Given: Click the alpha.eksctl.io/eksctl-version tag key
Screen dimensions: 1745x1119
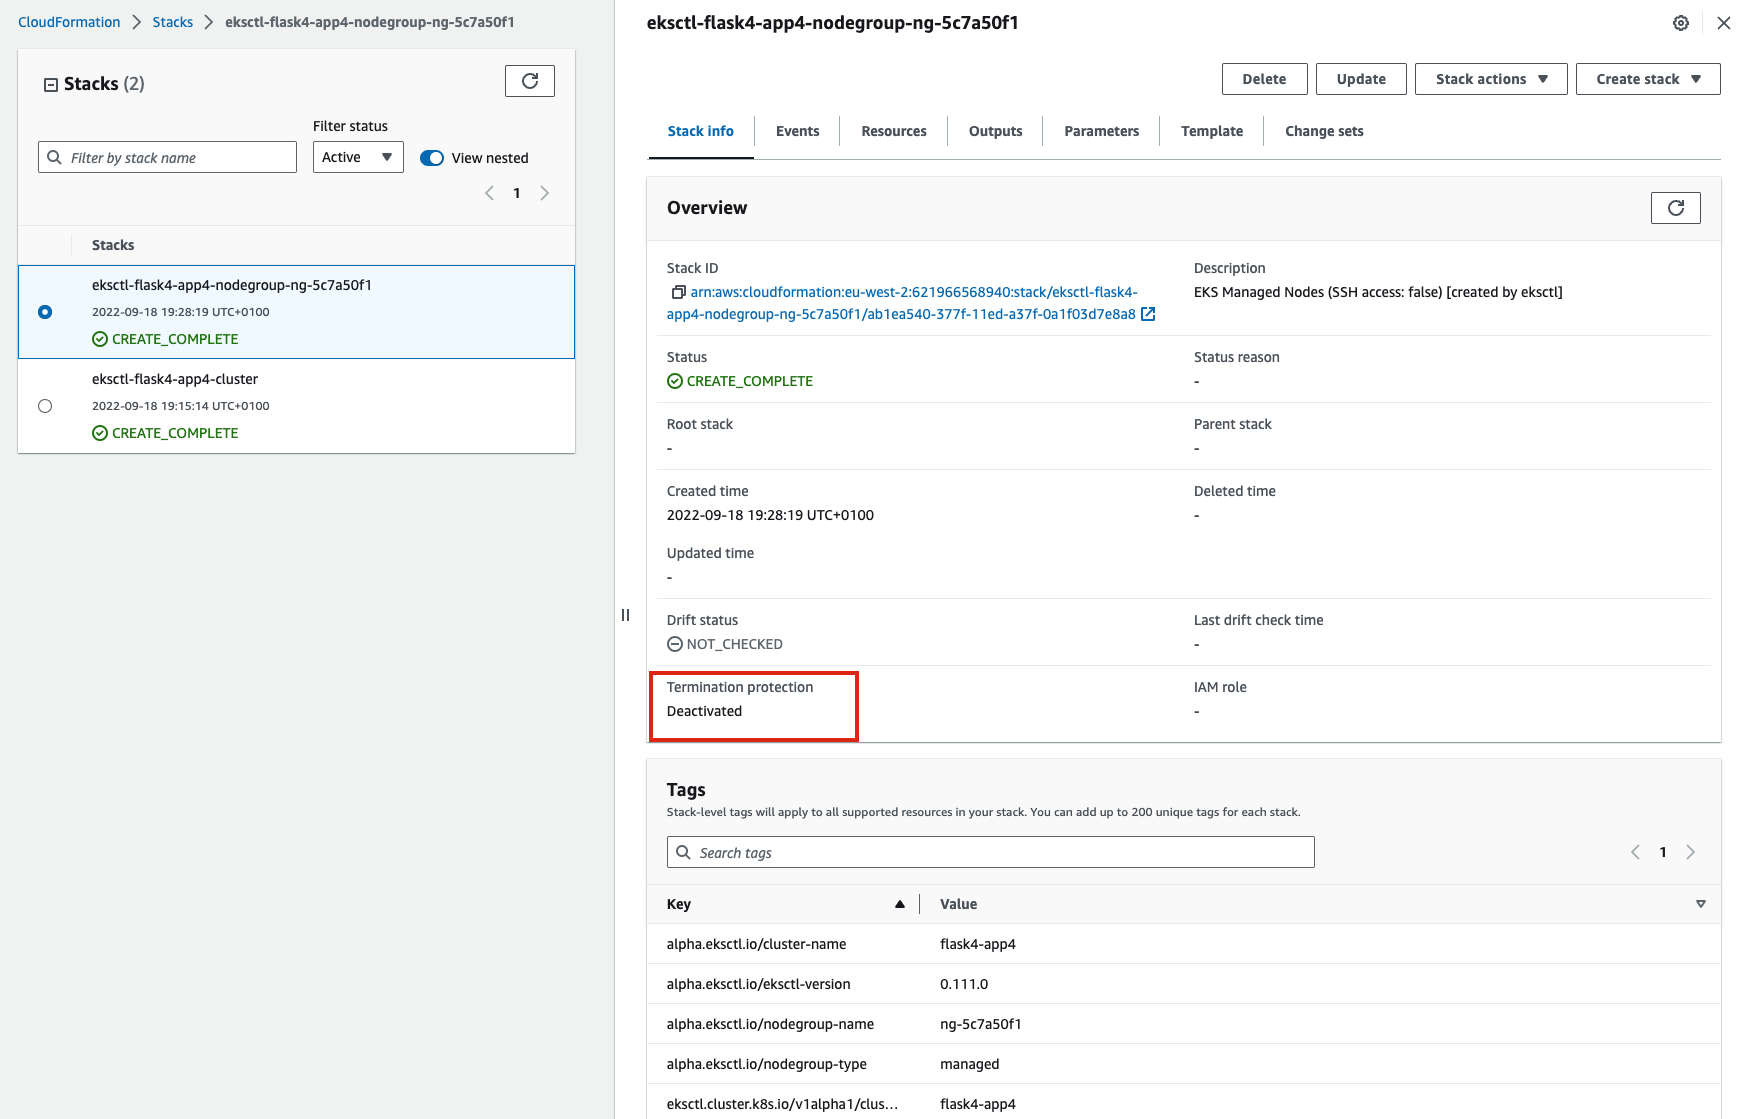Looking at the screenshot, I should pyautogui.click(x=759, y=984).
